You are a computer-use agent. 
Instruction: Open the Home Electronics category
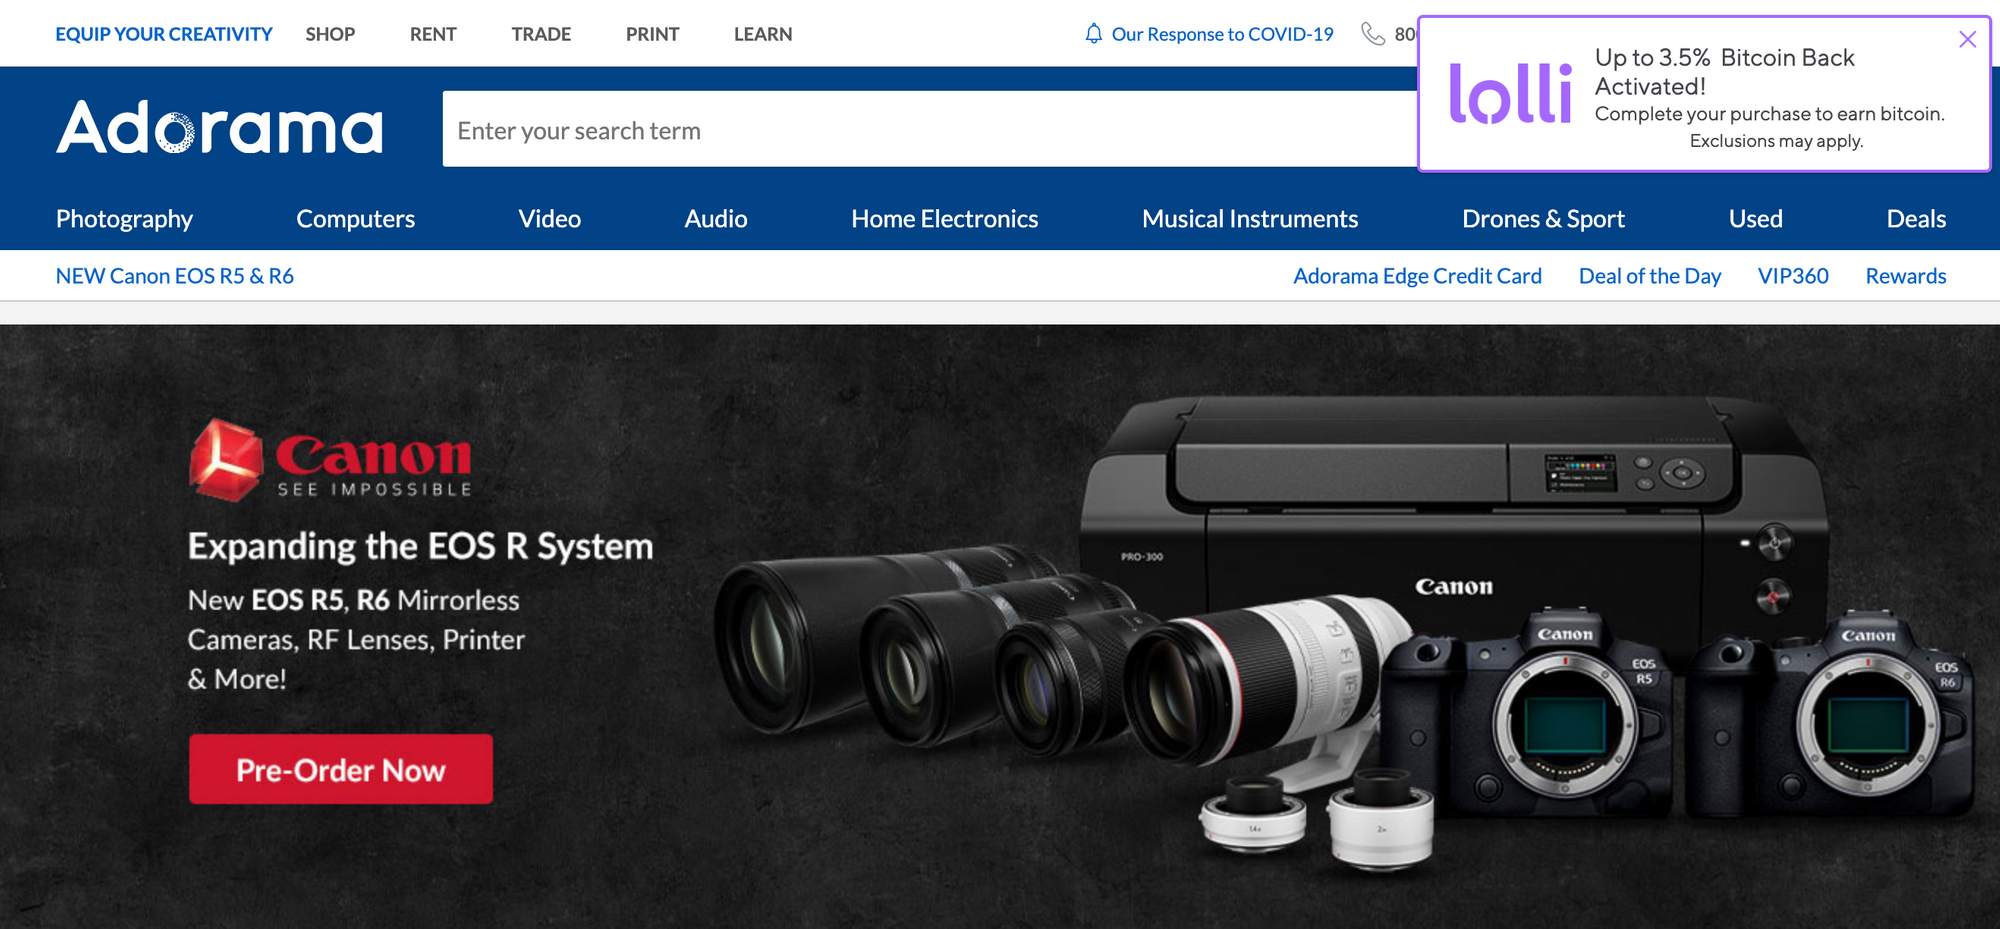(944, 219)
